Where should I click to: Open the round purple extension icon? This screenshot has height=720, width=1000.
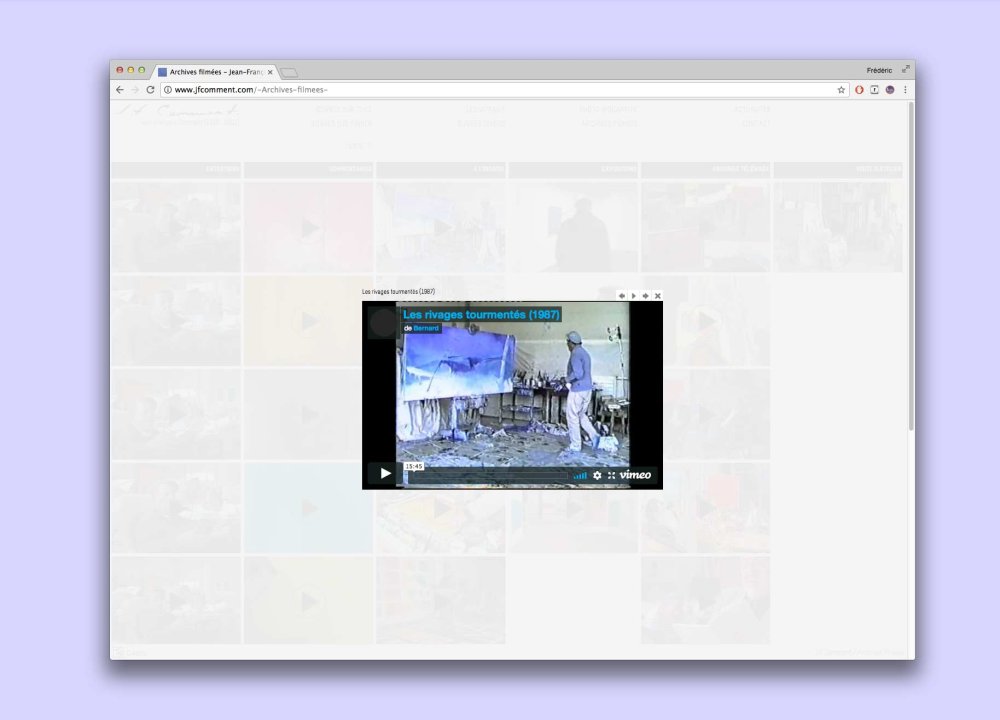tap(890, 90)
